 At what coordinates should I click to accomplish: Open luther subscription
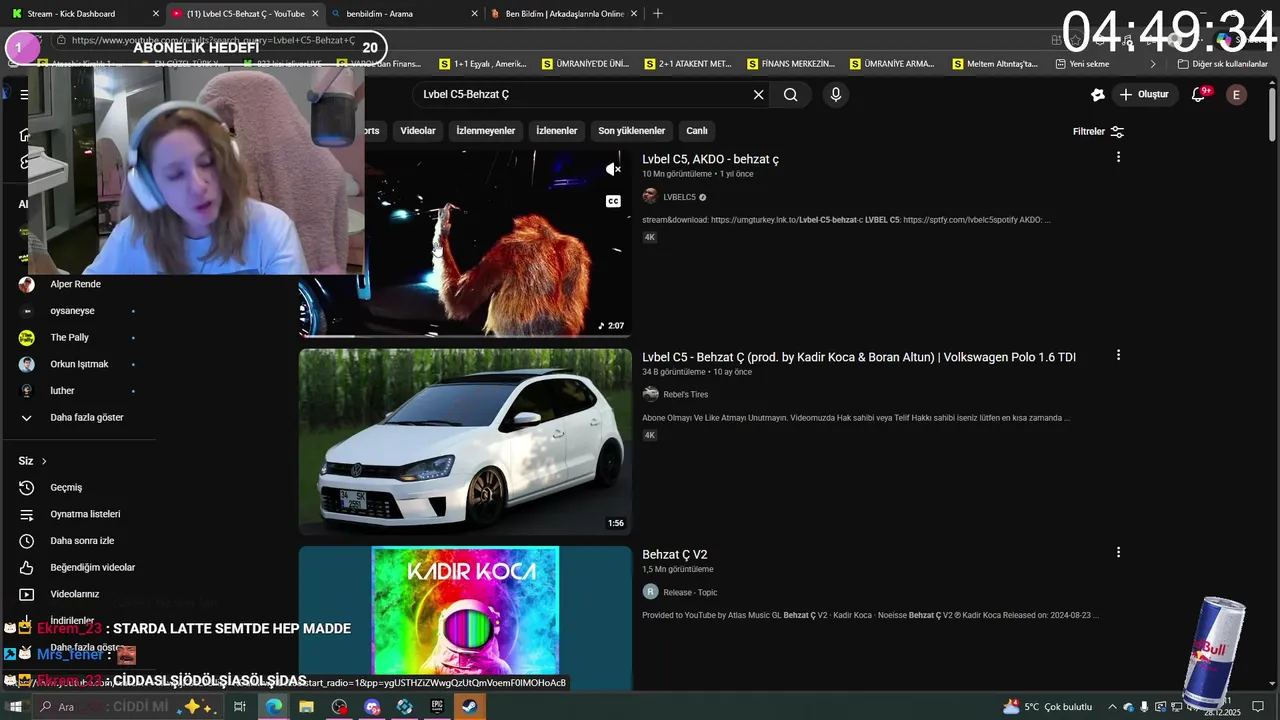(62, 391)
